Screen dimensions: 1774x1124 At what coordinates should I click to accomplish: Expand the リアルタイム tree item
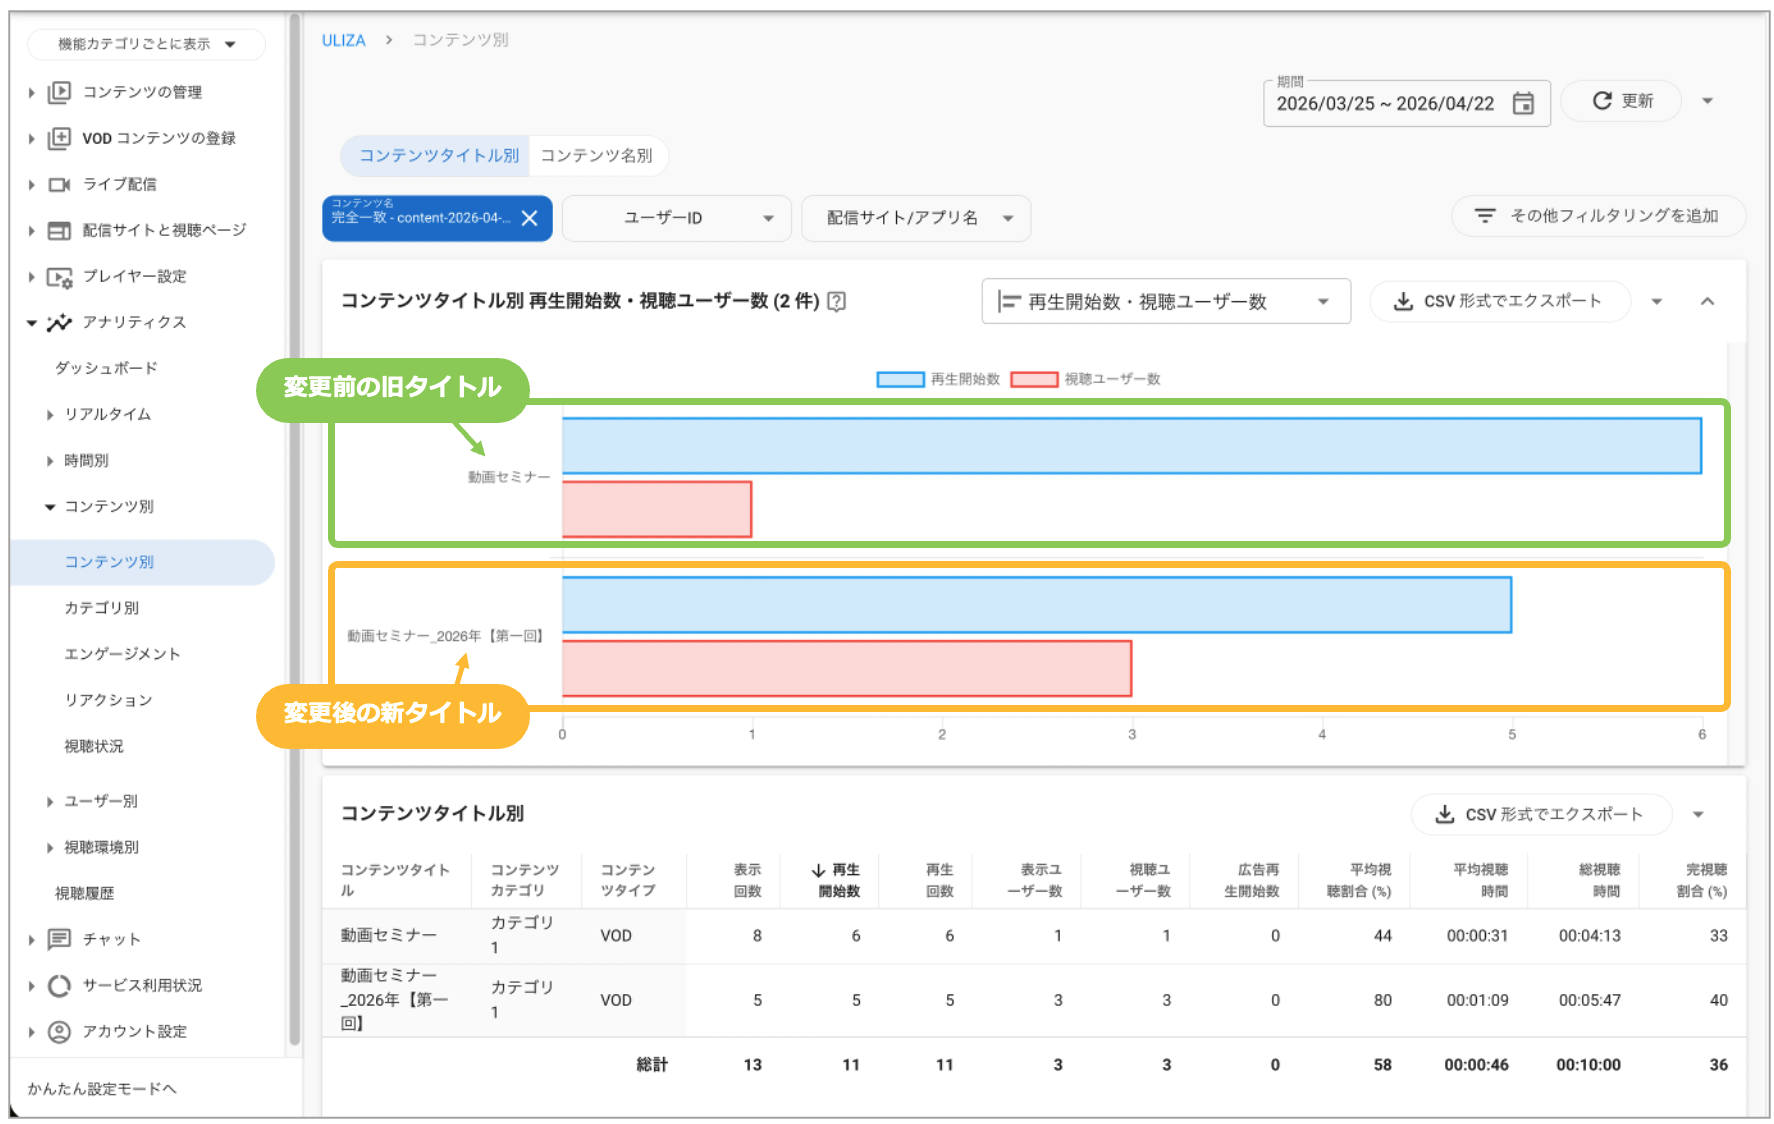tap(50, 415)
